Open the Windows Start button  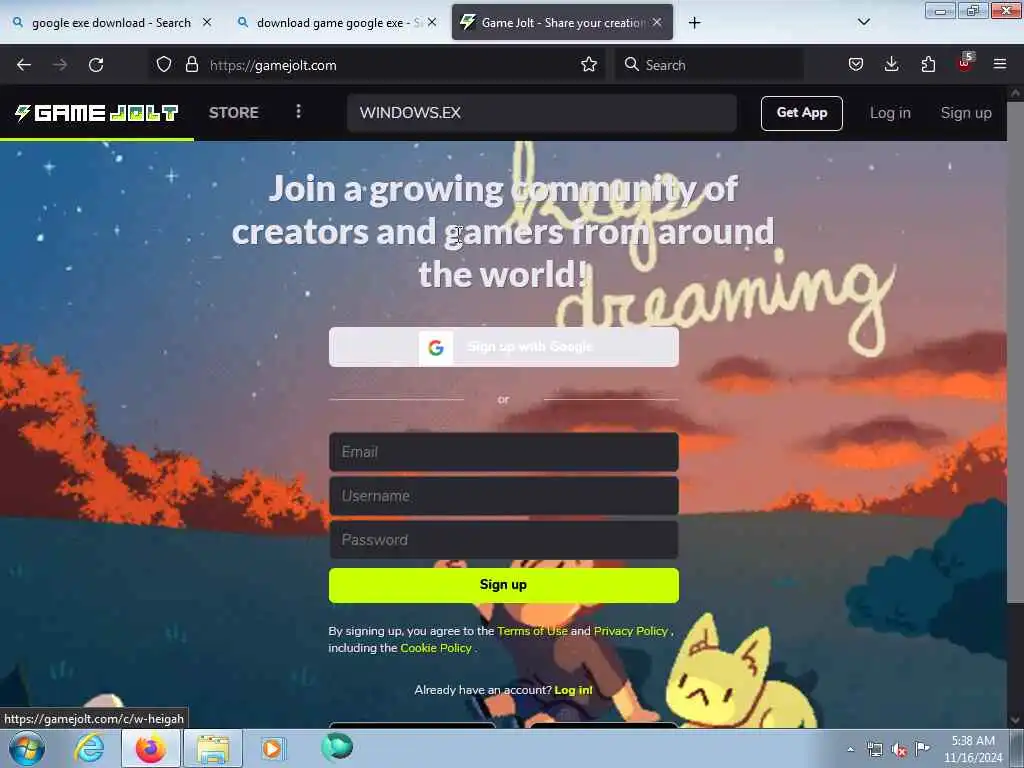tap(27, 748)
